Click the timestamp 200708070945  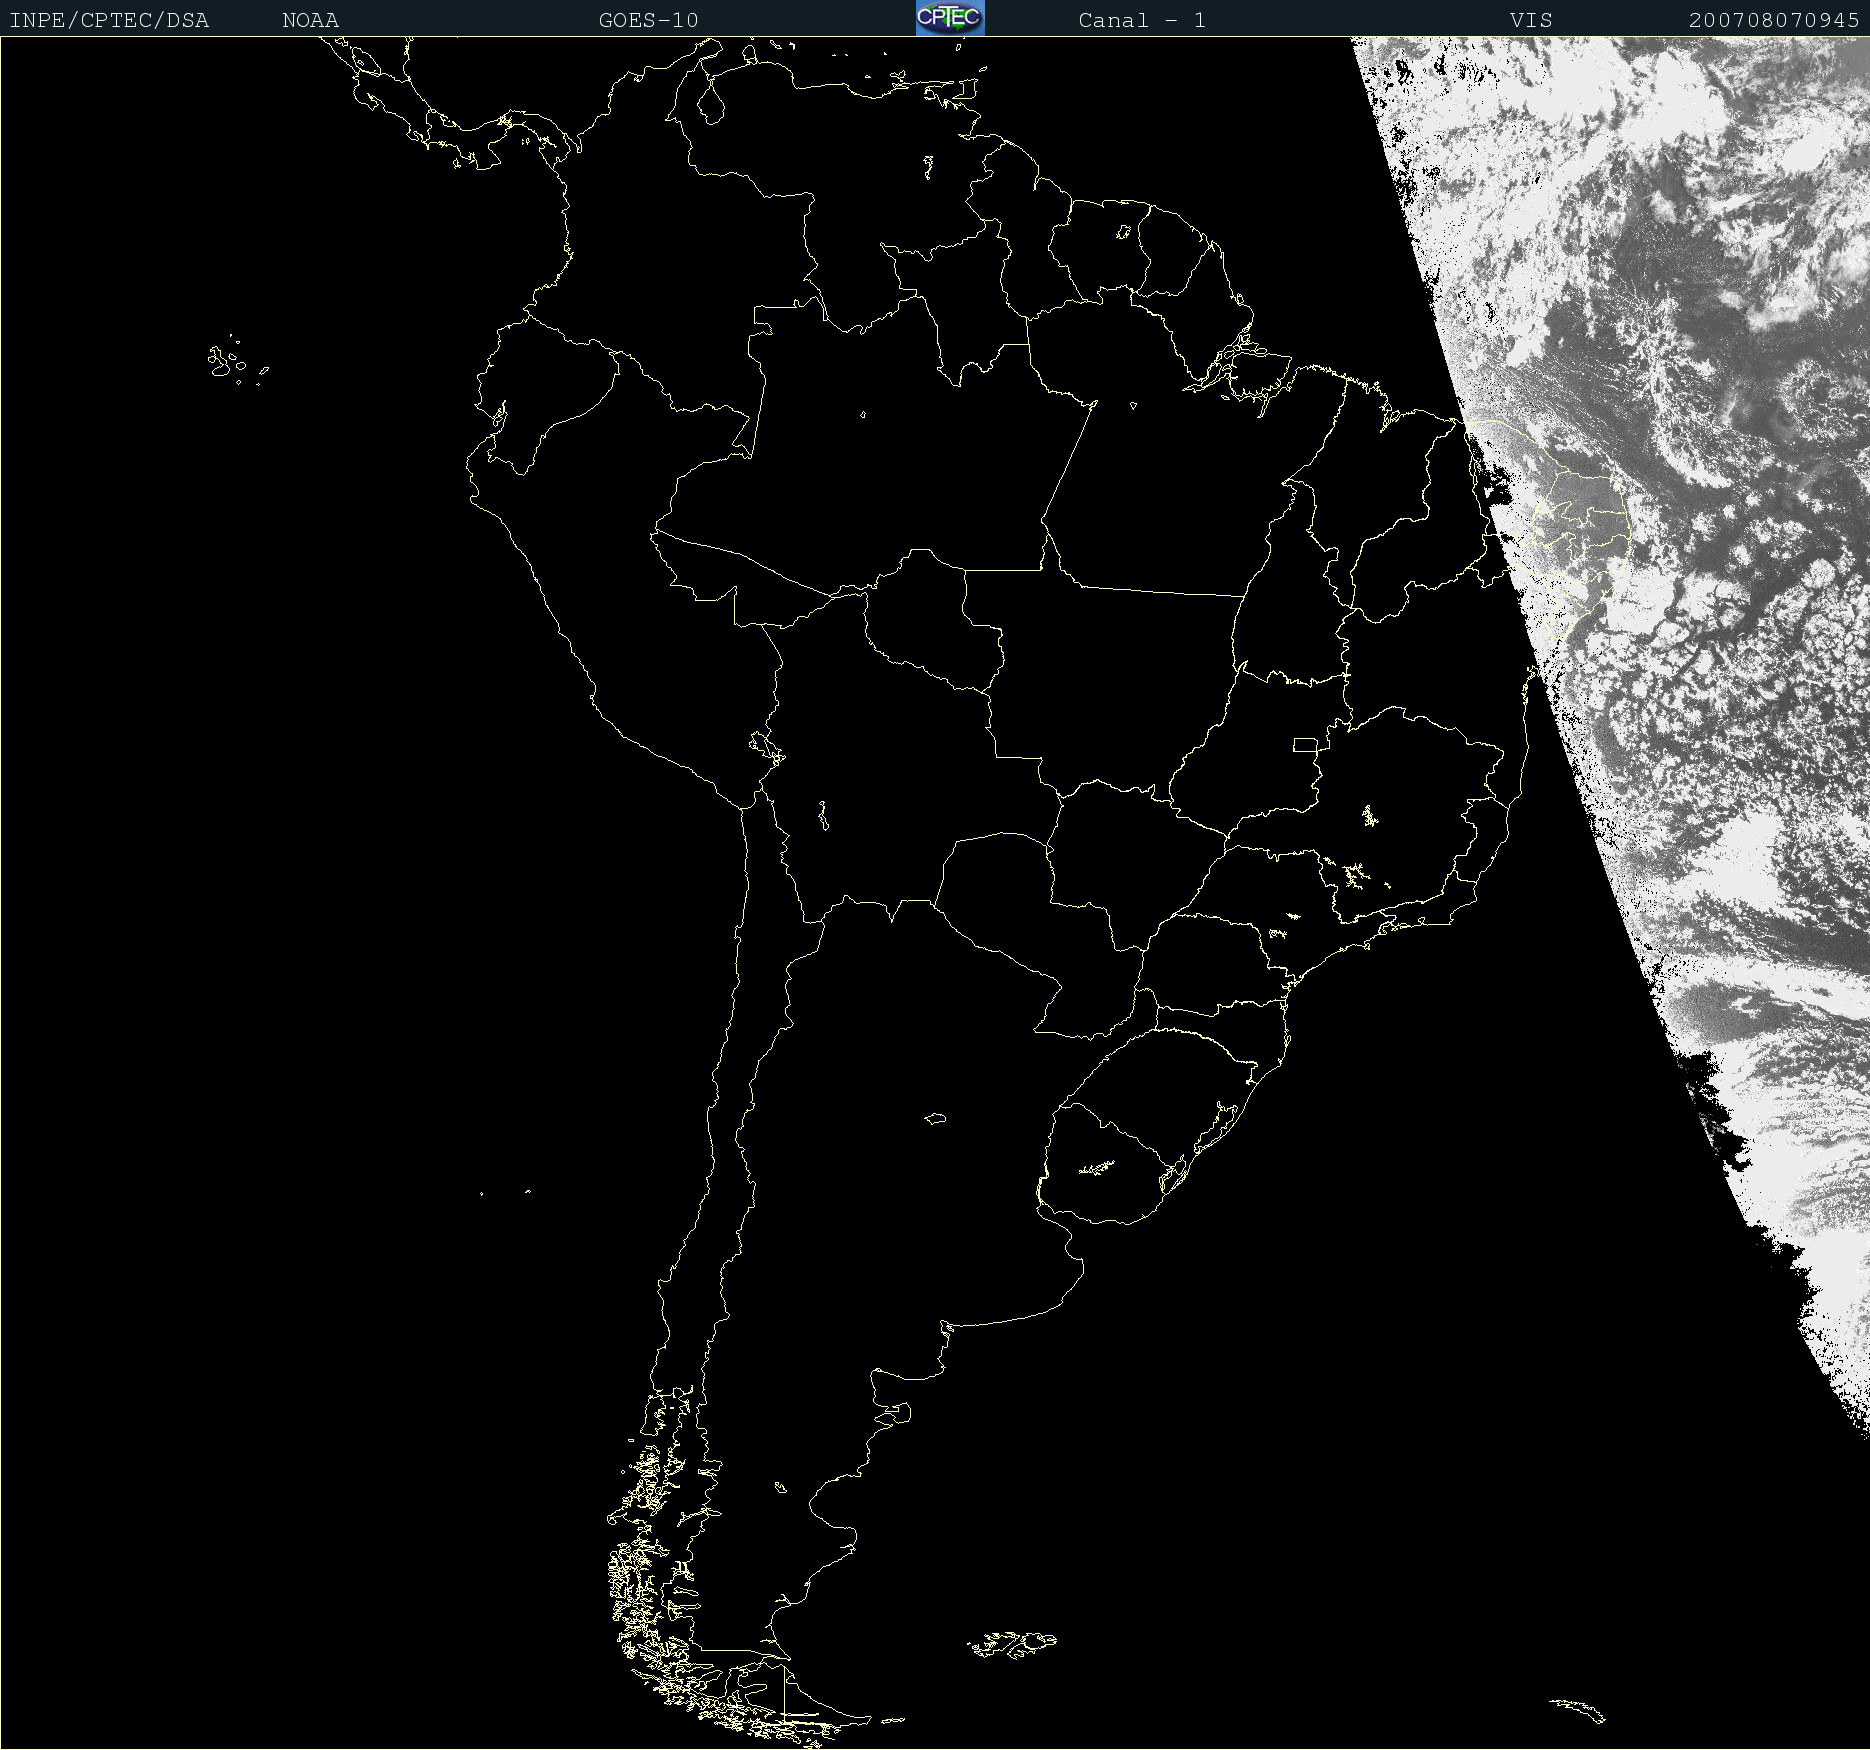[x=1774, y=20]
